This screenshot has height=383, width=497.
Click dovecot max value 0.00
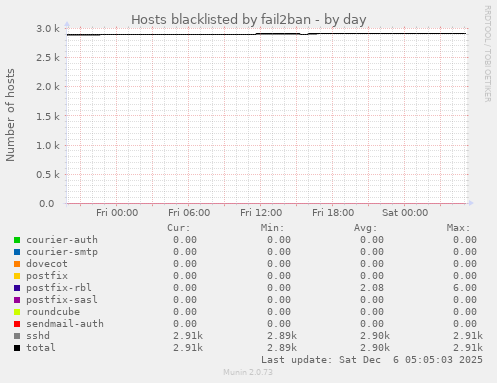pos(465,264)
